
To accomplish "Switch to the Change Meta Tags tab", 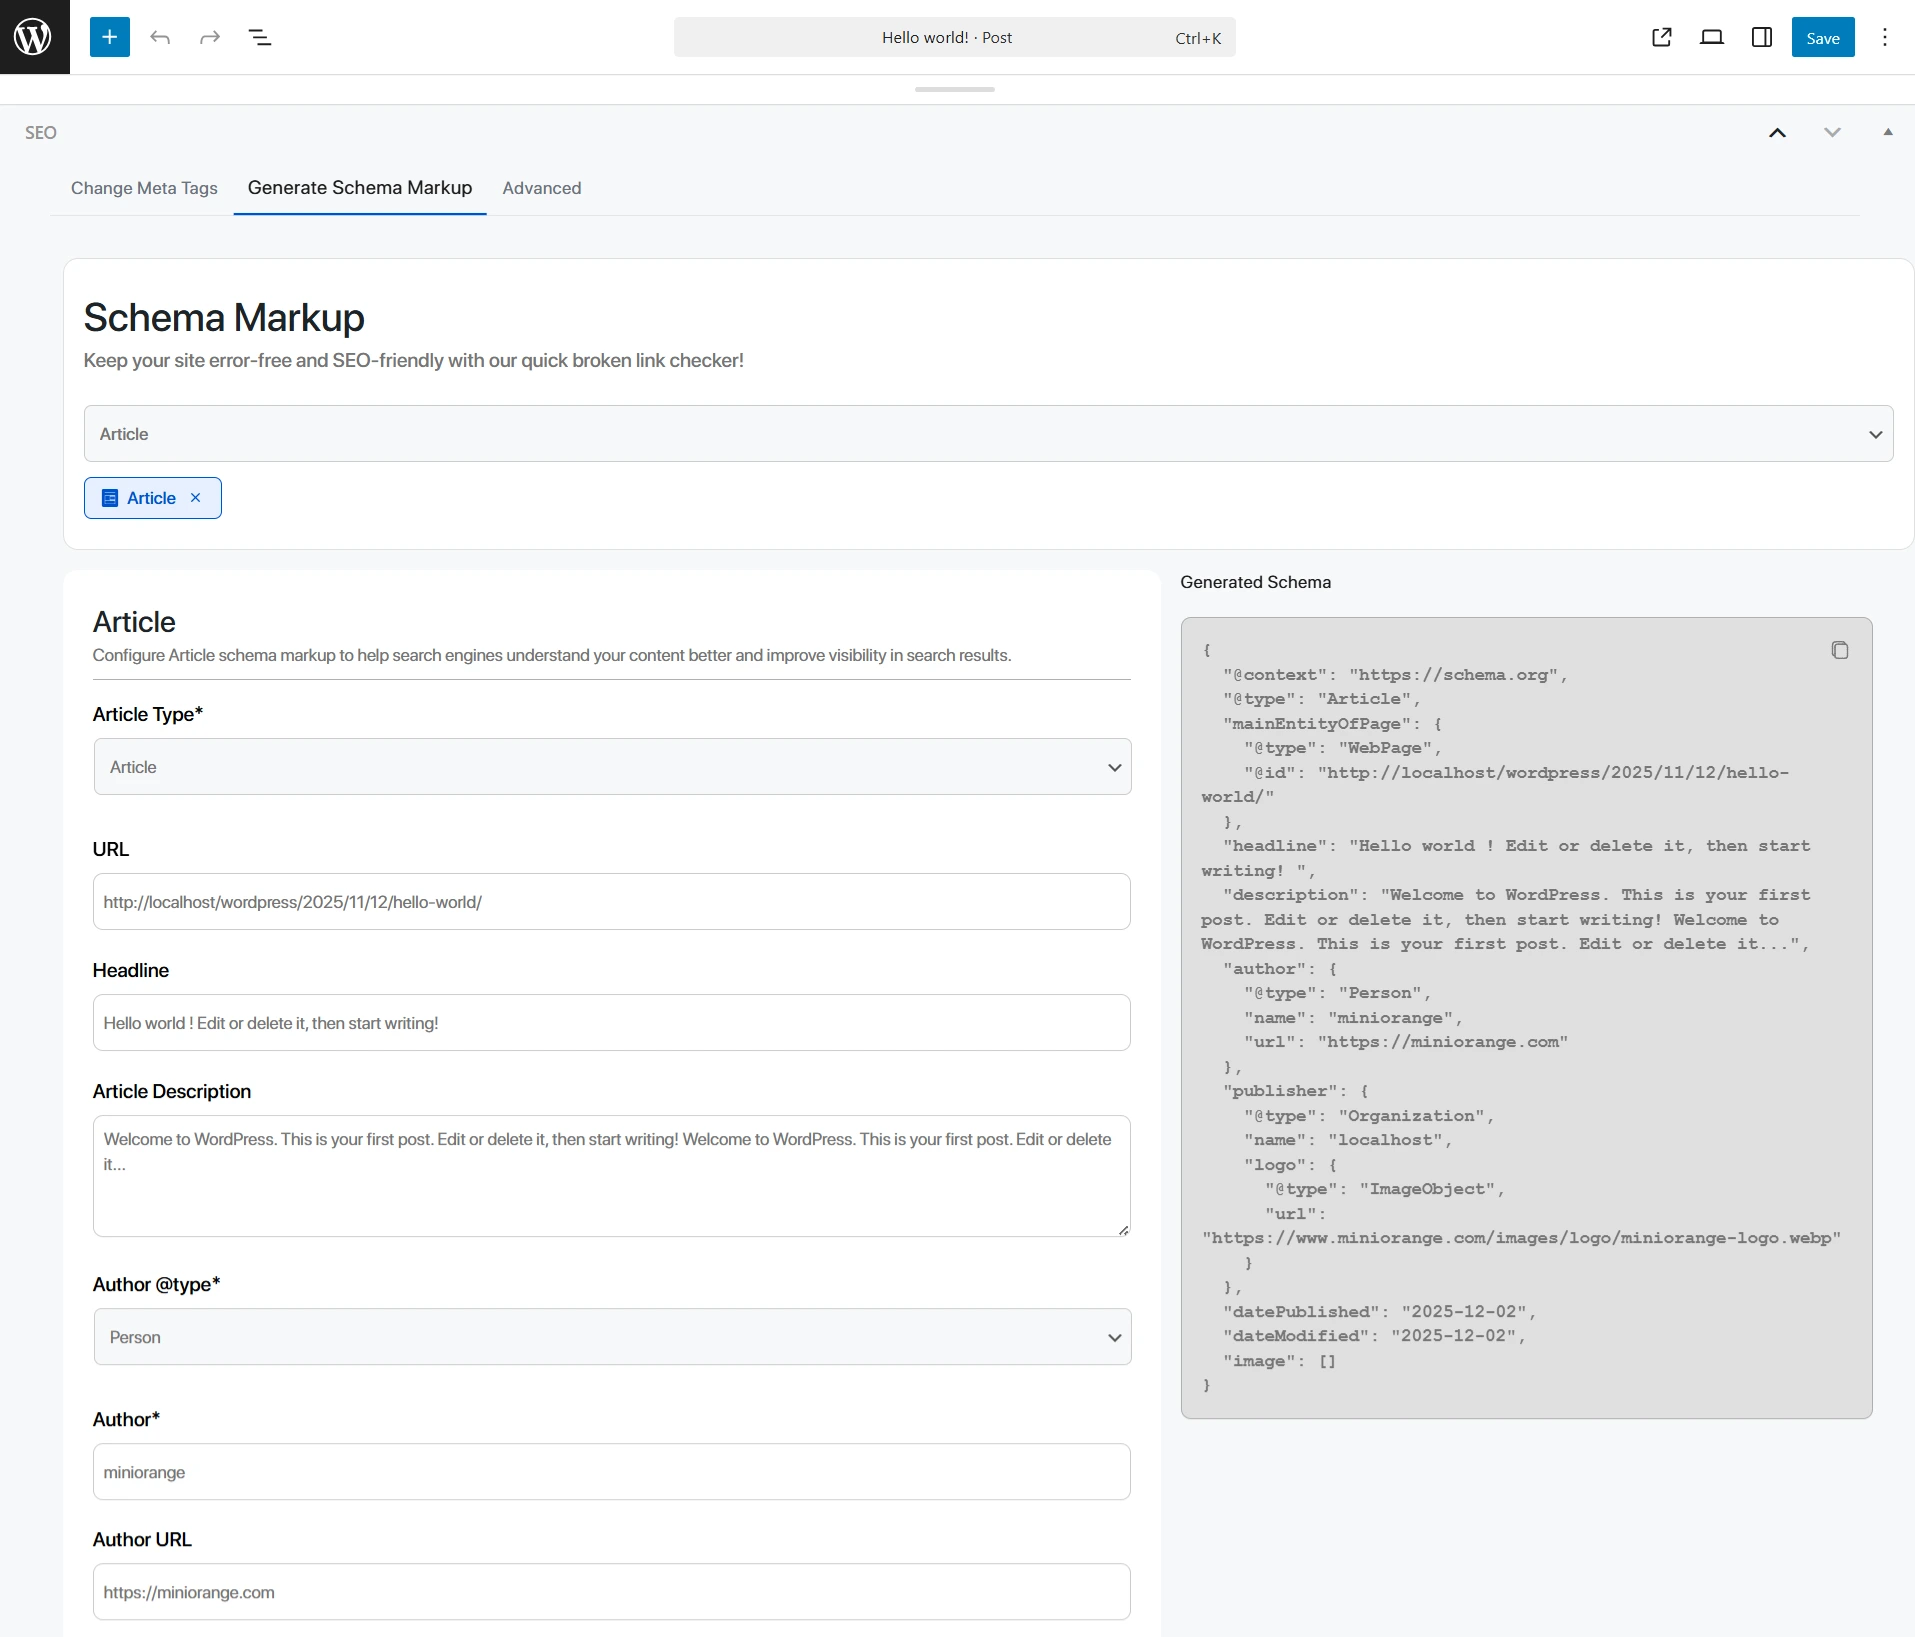I will pos(144,188).
